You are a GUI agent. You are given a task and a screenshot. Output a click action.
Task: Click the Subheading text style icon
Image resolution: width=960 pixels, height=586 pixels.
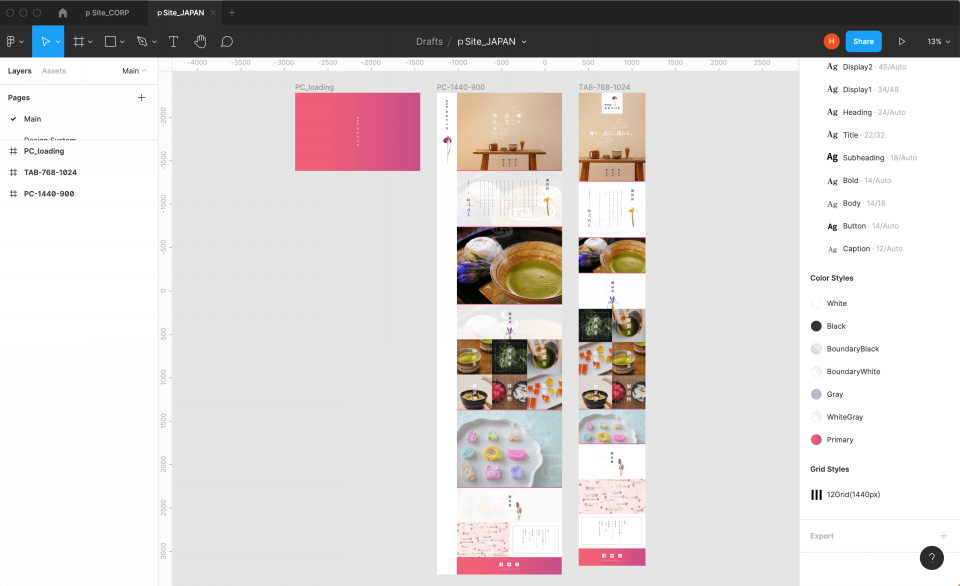(832, 157)
